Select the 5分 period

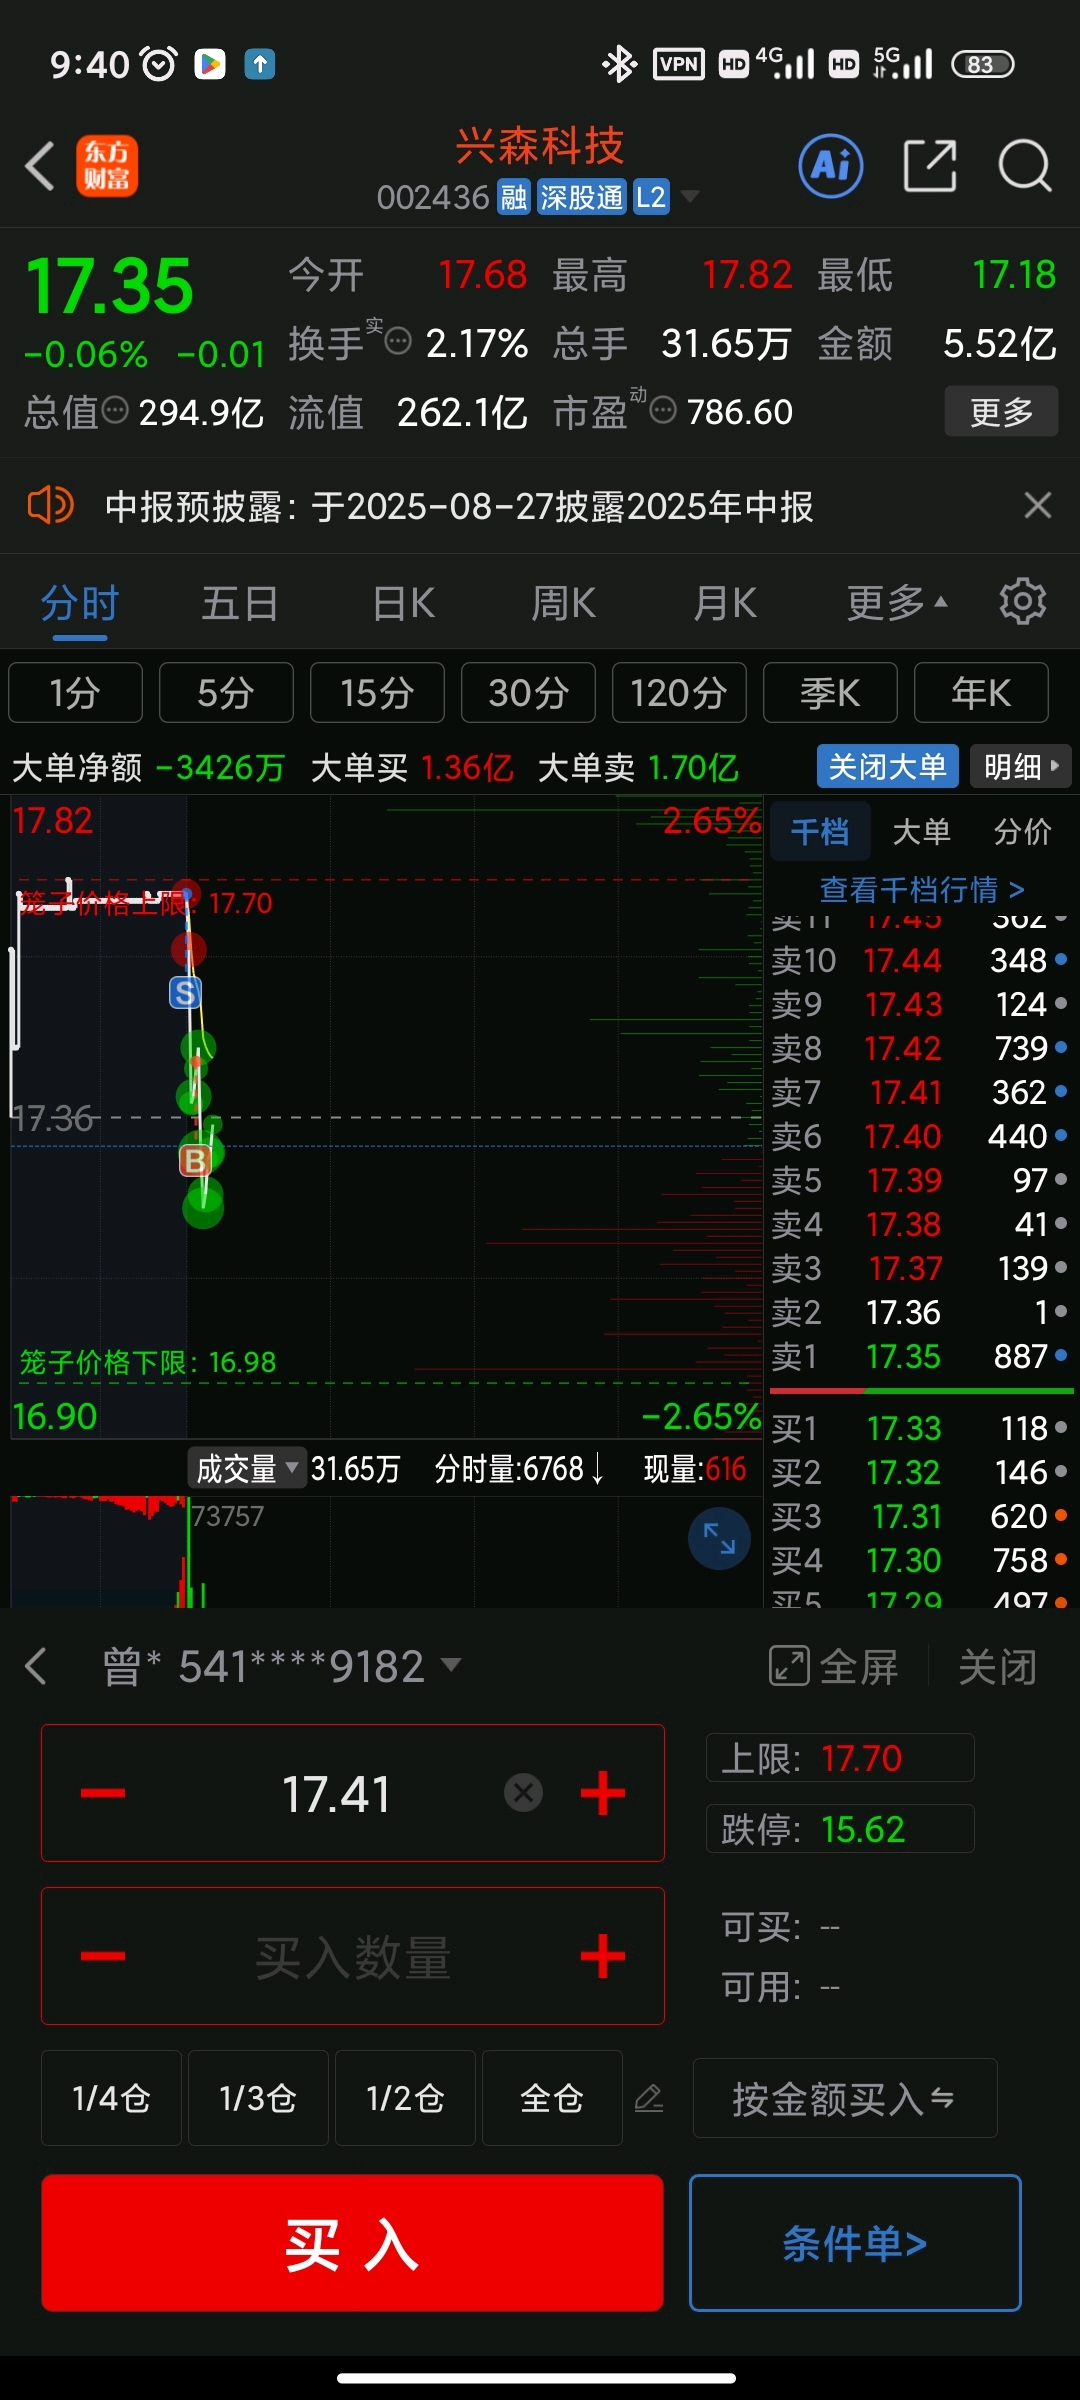click(226, 692)
